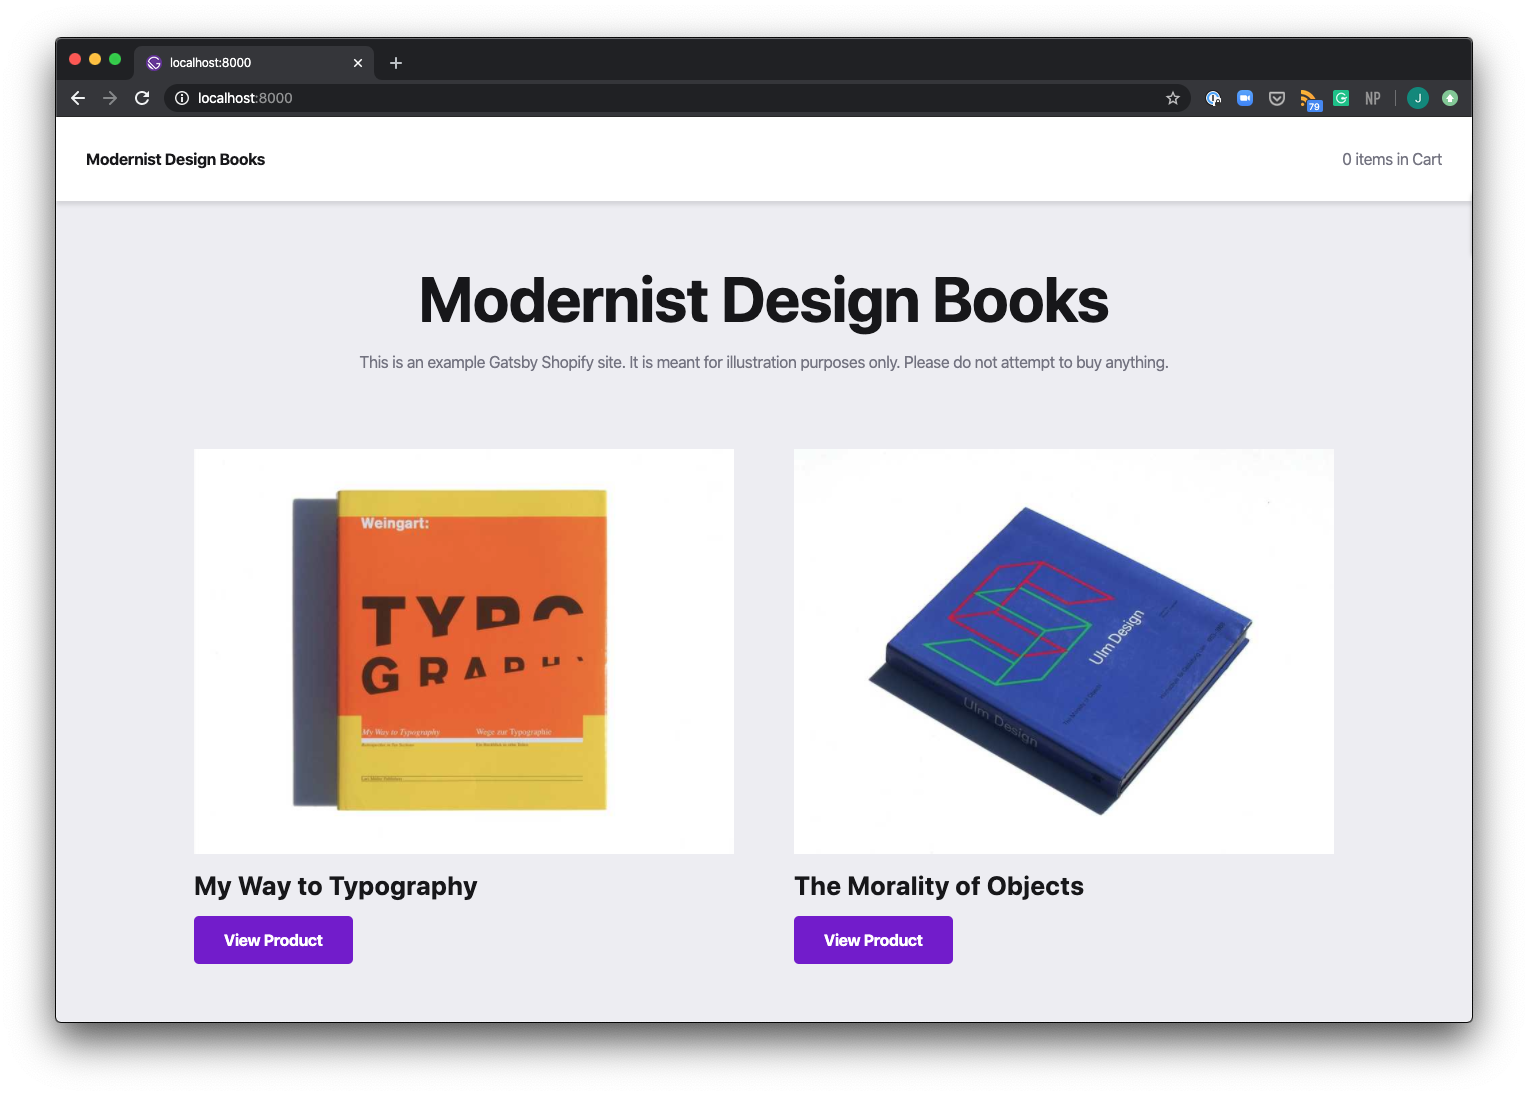This screenshot has height=1096, width=1528.
Task: Click The Morality of Objects title
Action: 939,887
